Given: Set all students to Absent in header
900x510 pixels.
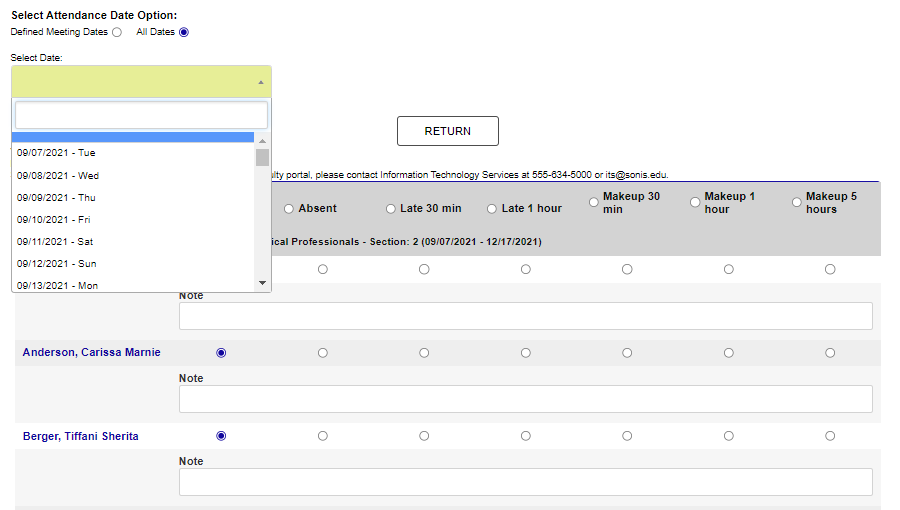Looking at the screenshot, I should 289,209.
